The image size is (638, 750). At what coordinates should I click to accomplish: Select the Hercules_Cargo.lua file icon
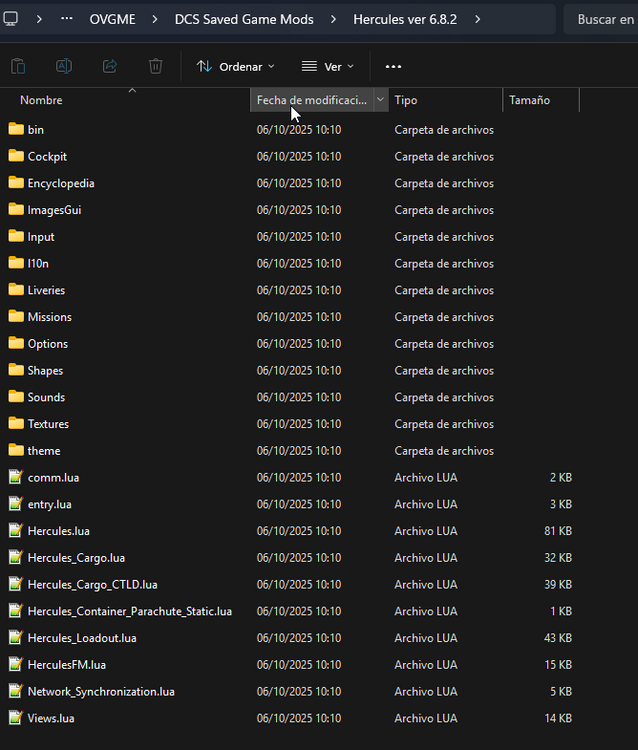(x=16, y=558)
